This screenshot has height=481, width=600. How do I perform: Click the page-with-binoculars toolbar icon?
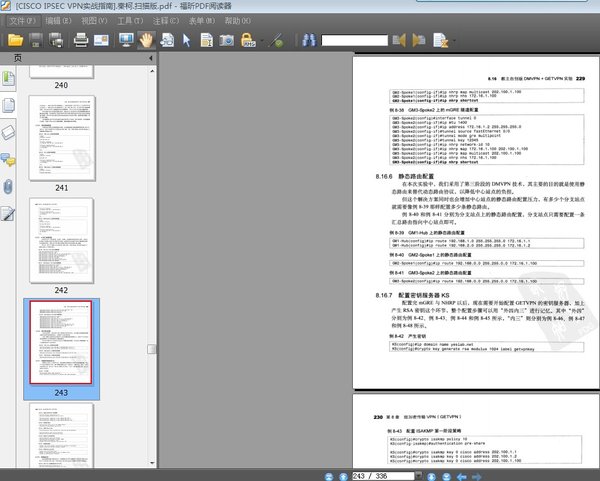tap(167, 40)
